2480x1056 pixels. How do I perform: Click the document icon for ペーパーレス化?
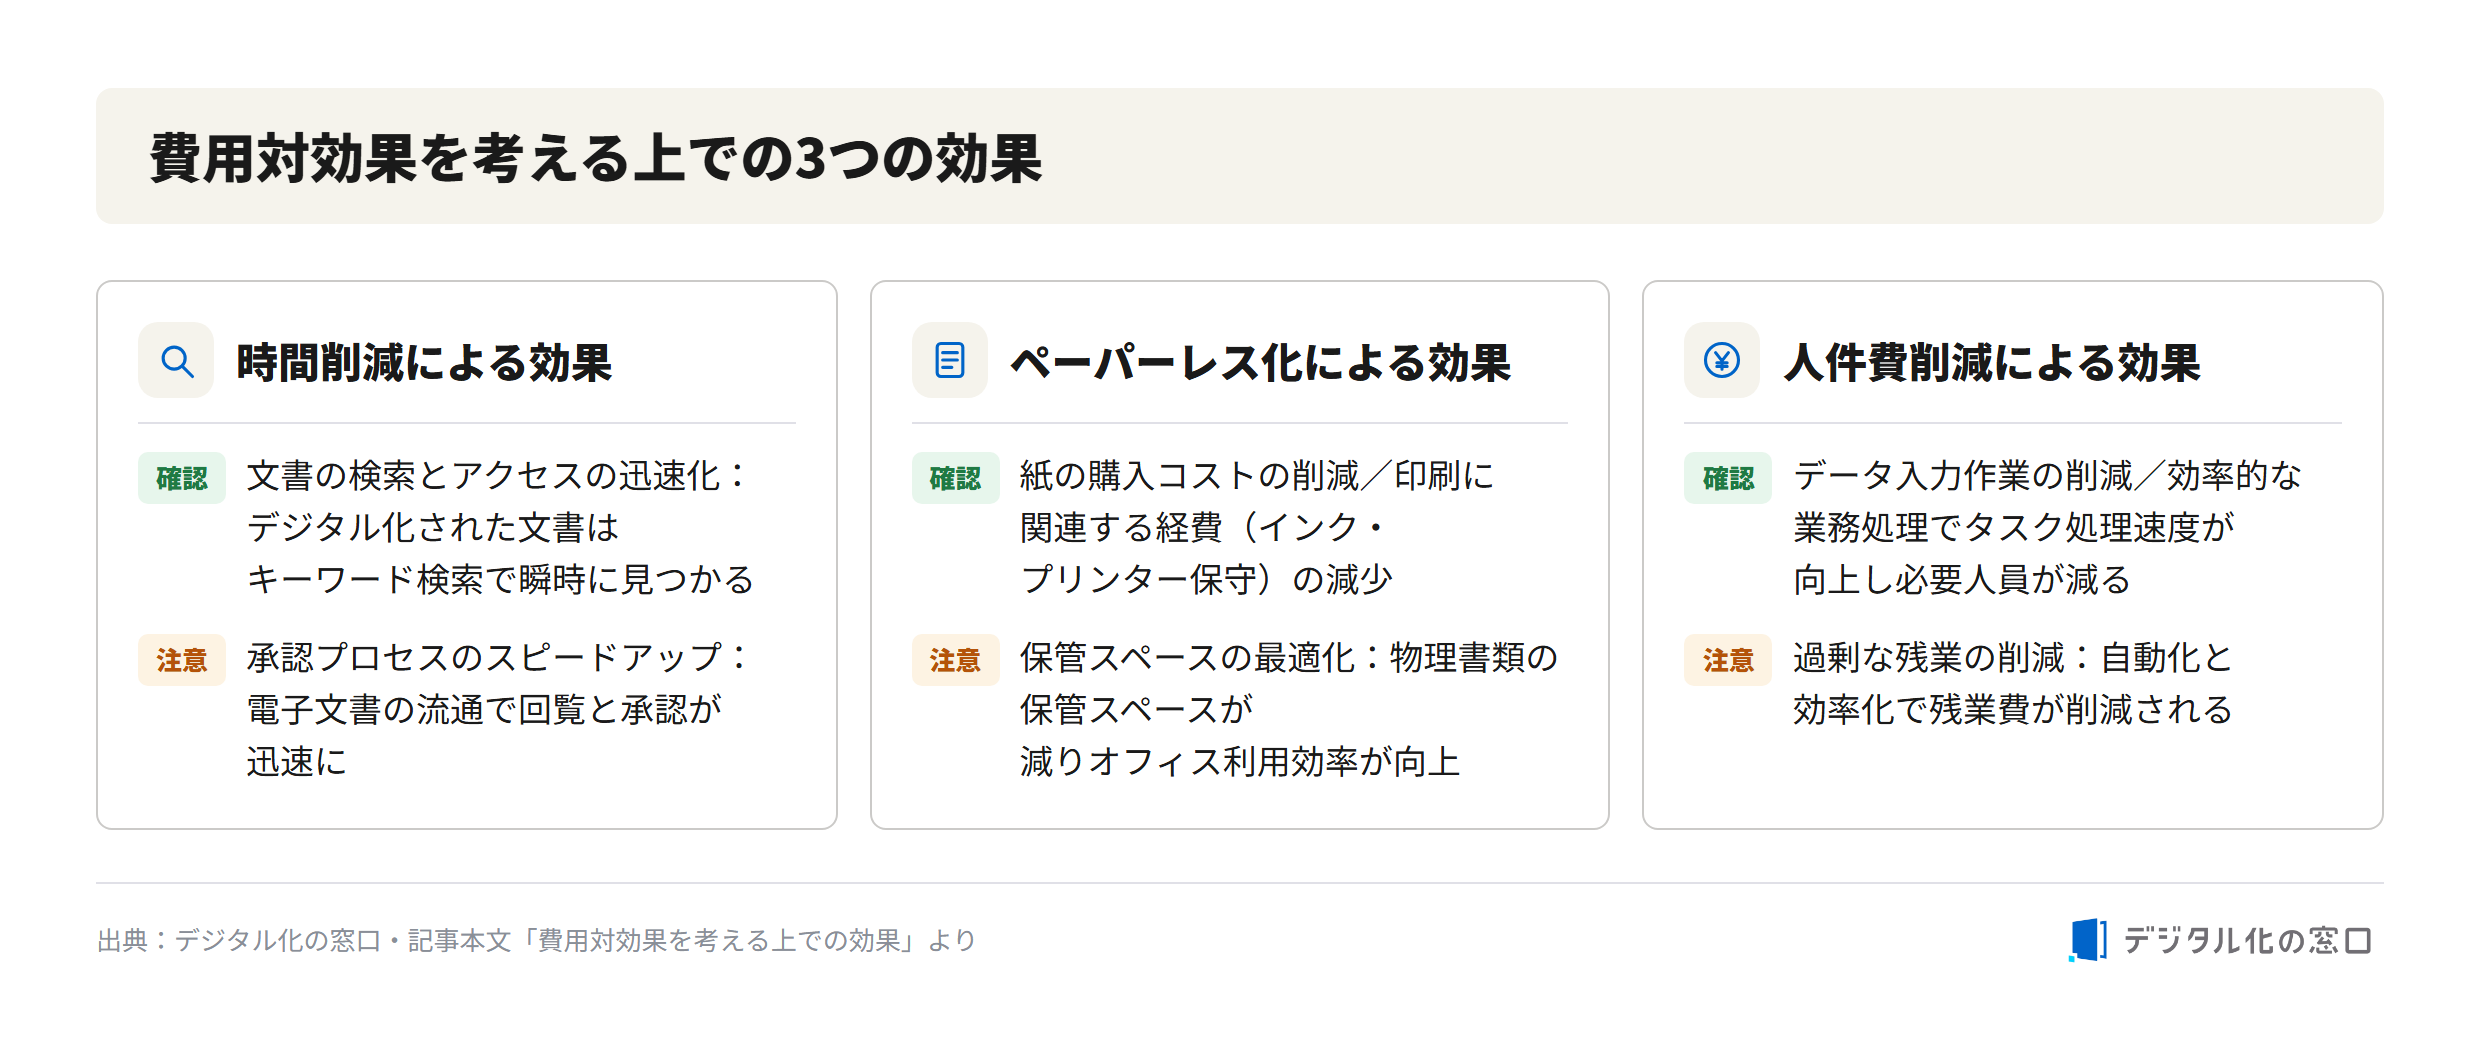[x=949, y=360]
